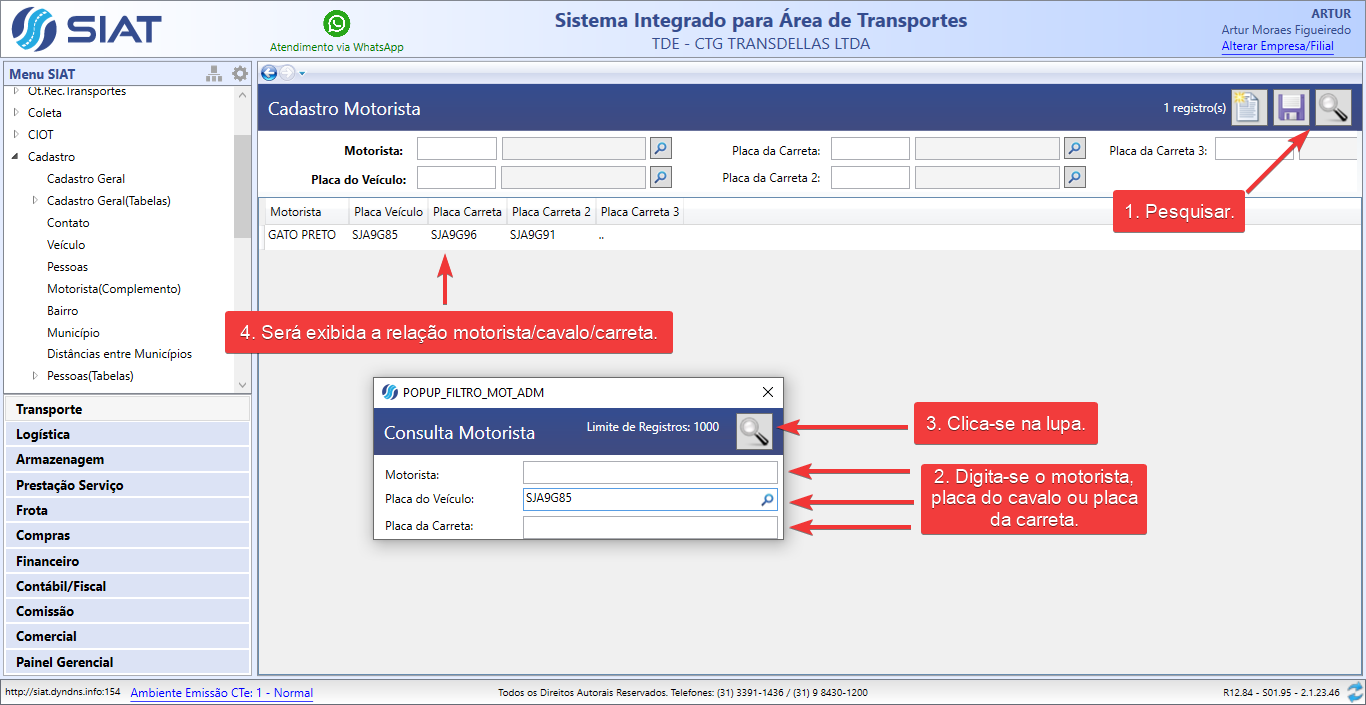The image size is (1366, 705).
Task: Click the back navigation arrow
Action: click(x=268, y=72)
